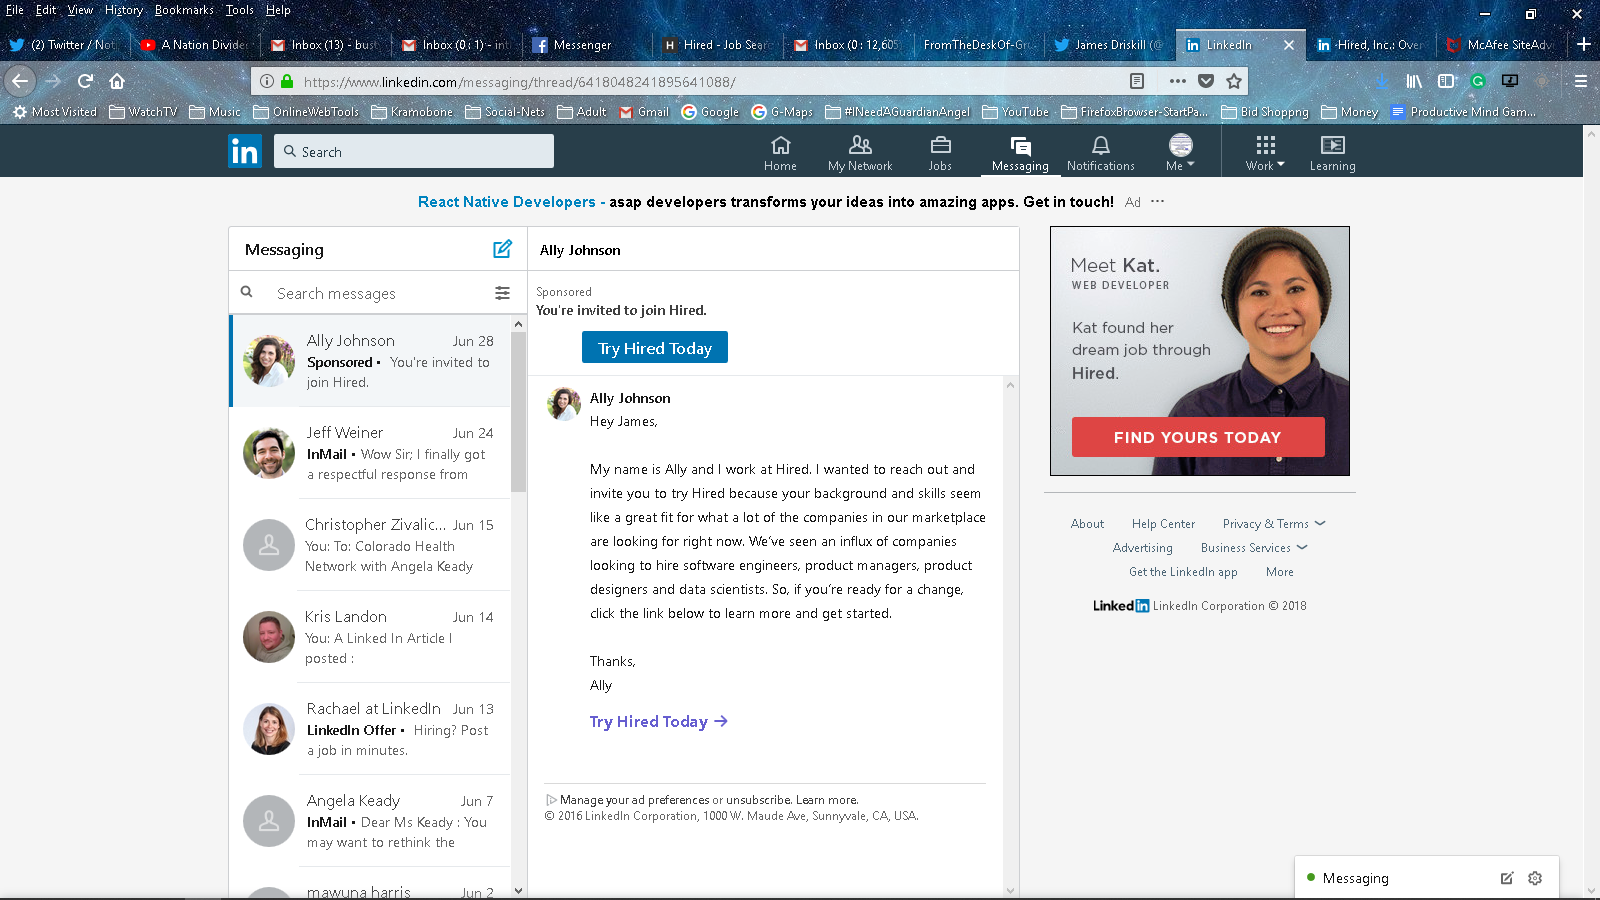Click in the Search messages field

[380, 293]
